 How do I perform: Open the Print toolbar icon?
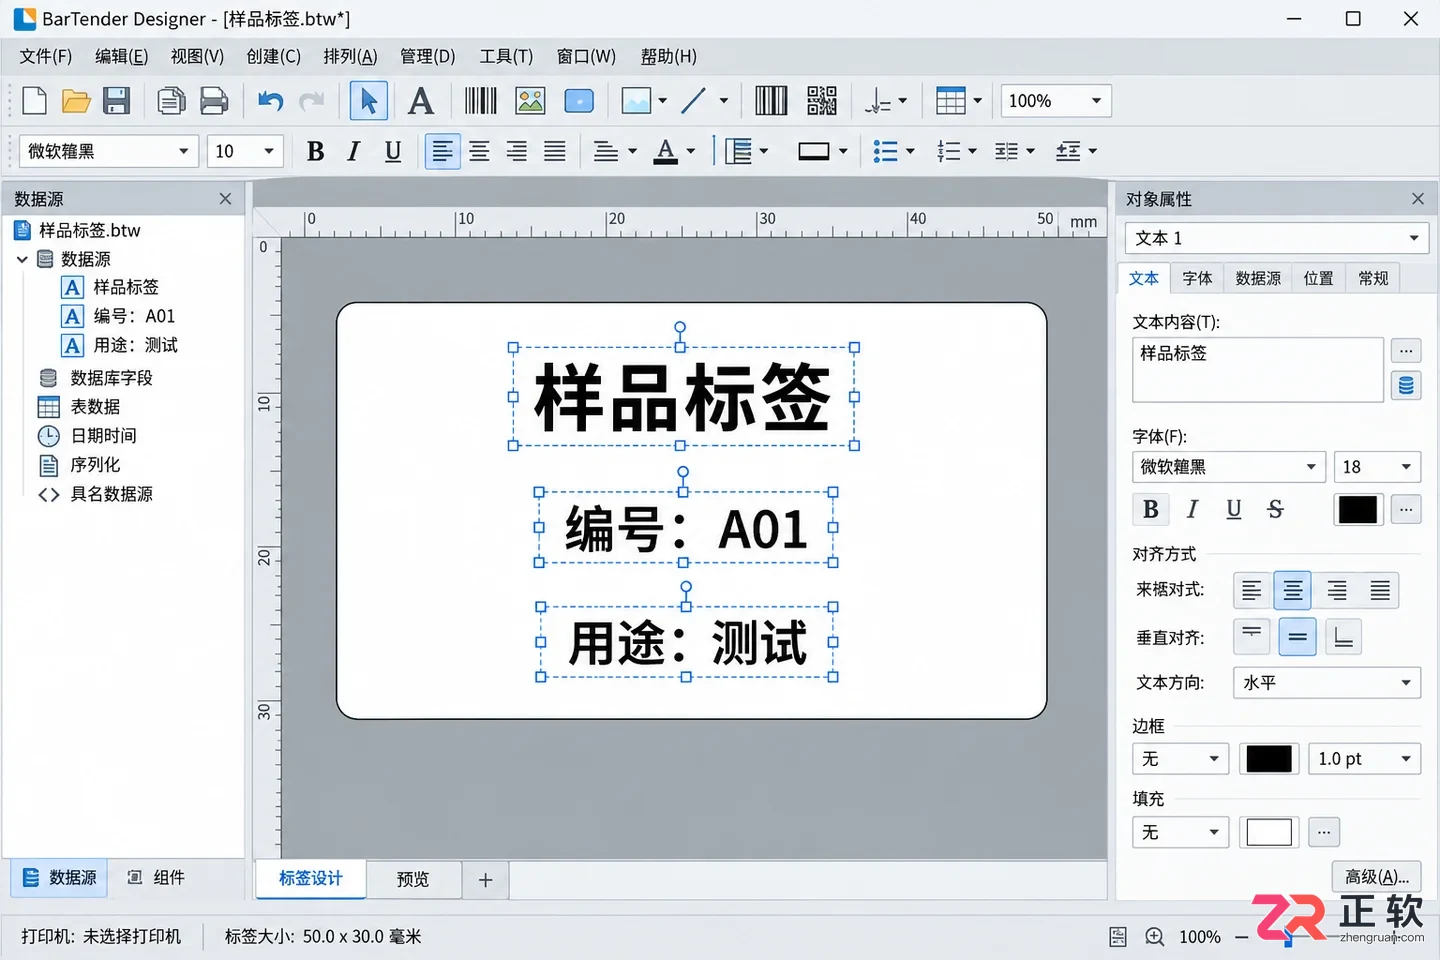[214, 101]
